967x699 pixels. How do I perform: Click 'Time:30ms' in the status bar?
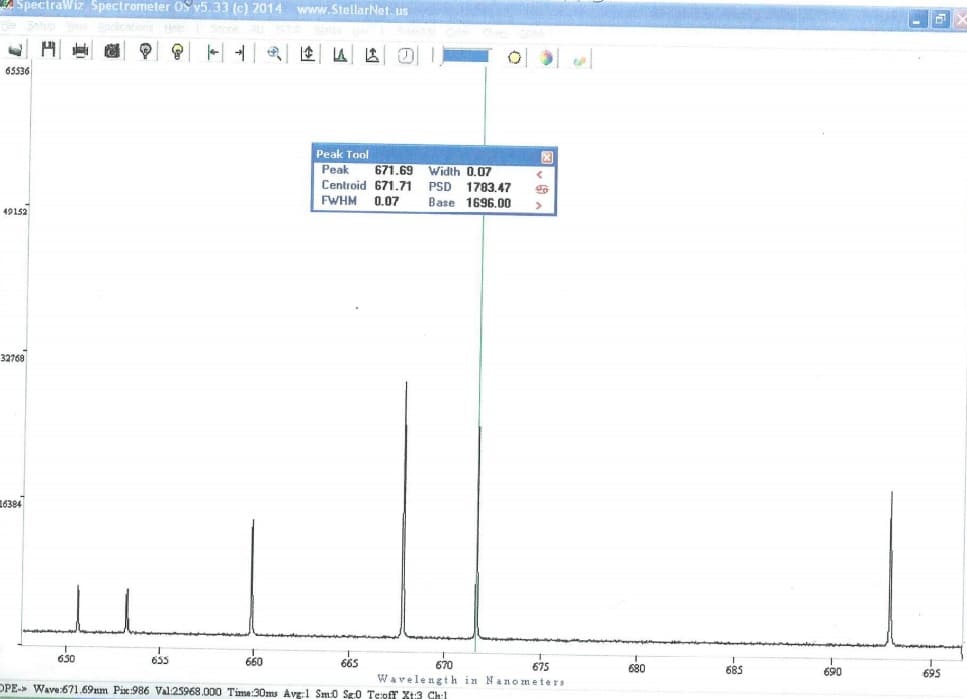click(x=252, y=693)
